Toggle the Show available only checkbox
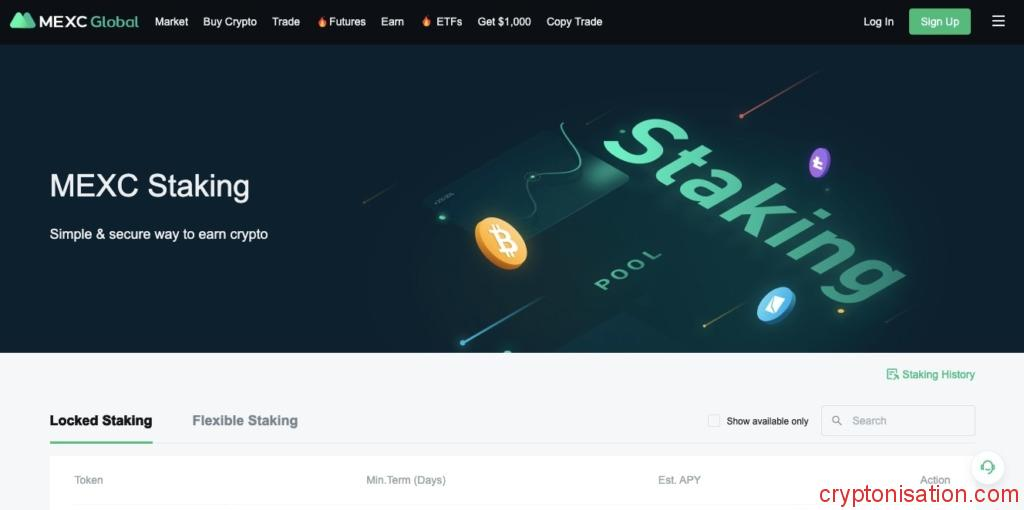The height and width of the screenshot is (510, 1024). pyautogui.click(x=714, y=421)
